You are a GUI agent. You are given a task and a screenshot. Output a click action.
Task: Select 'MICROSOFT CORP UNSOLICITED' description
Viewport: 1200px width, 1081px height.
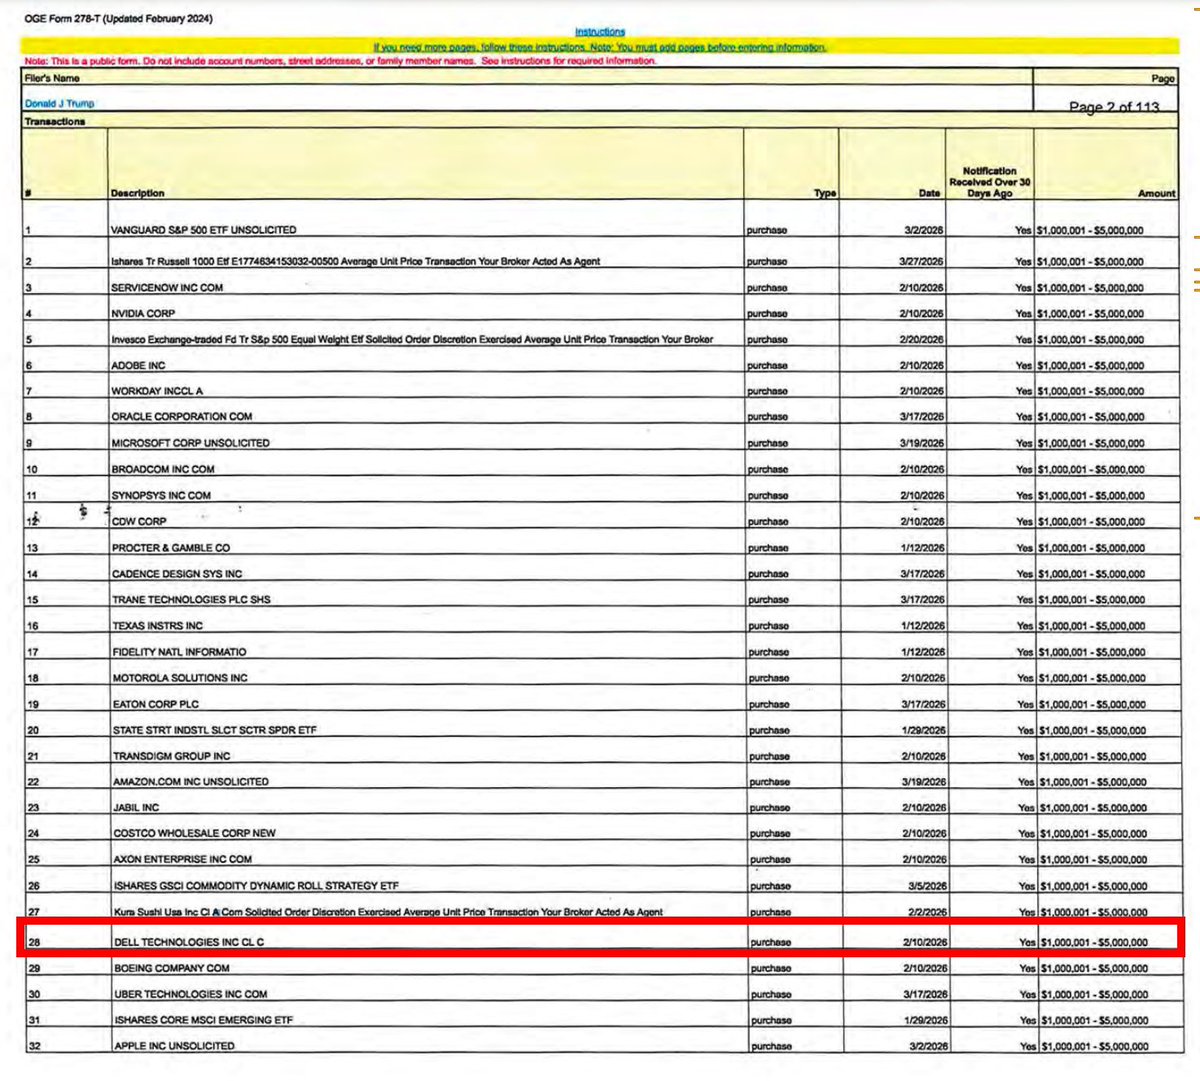click(x=190, y=442)
